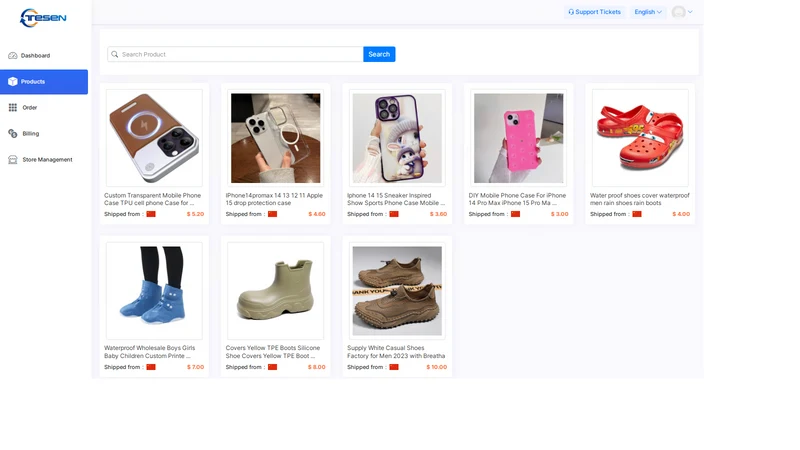This screenshot has height=450, width=800.
Task: Click the clear phone case product image
Action: [x=276, y=138]
